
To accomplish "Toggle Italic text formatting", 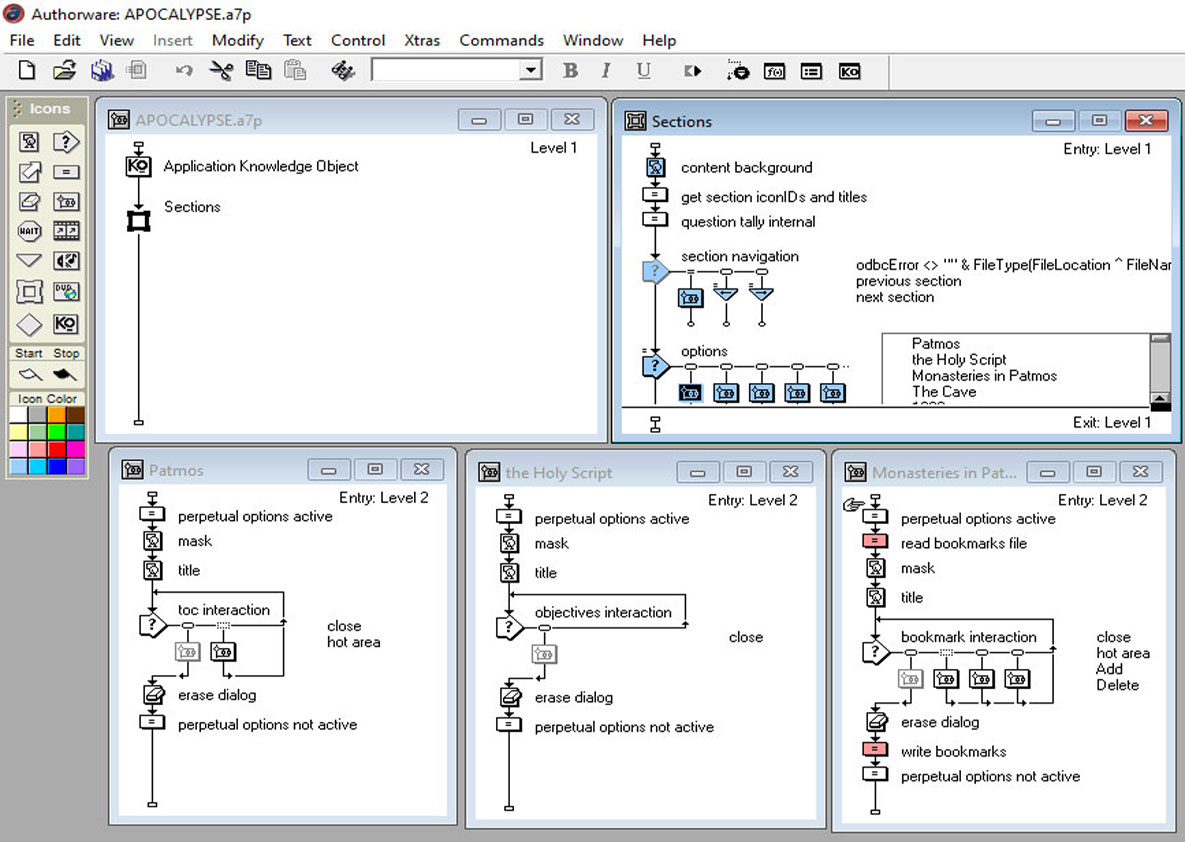I will (x=606, y=71).
